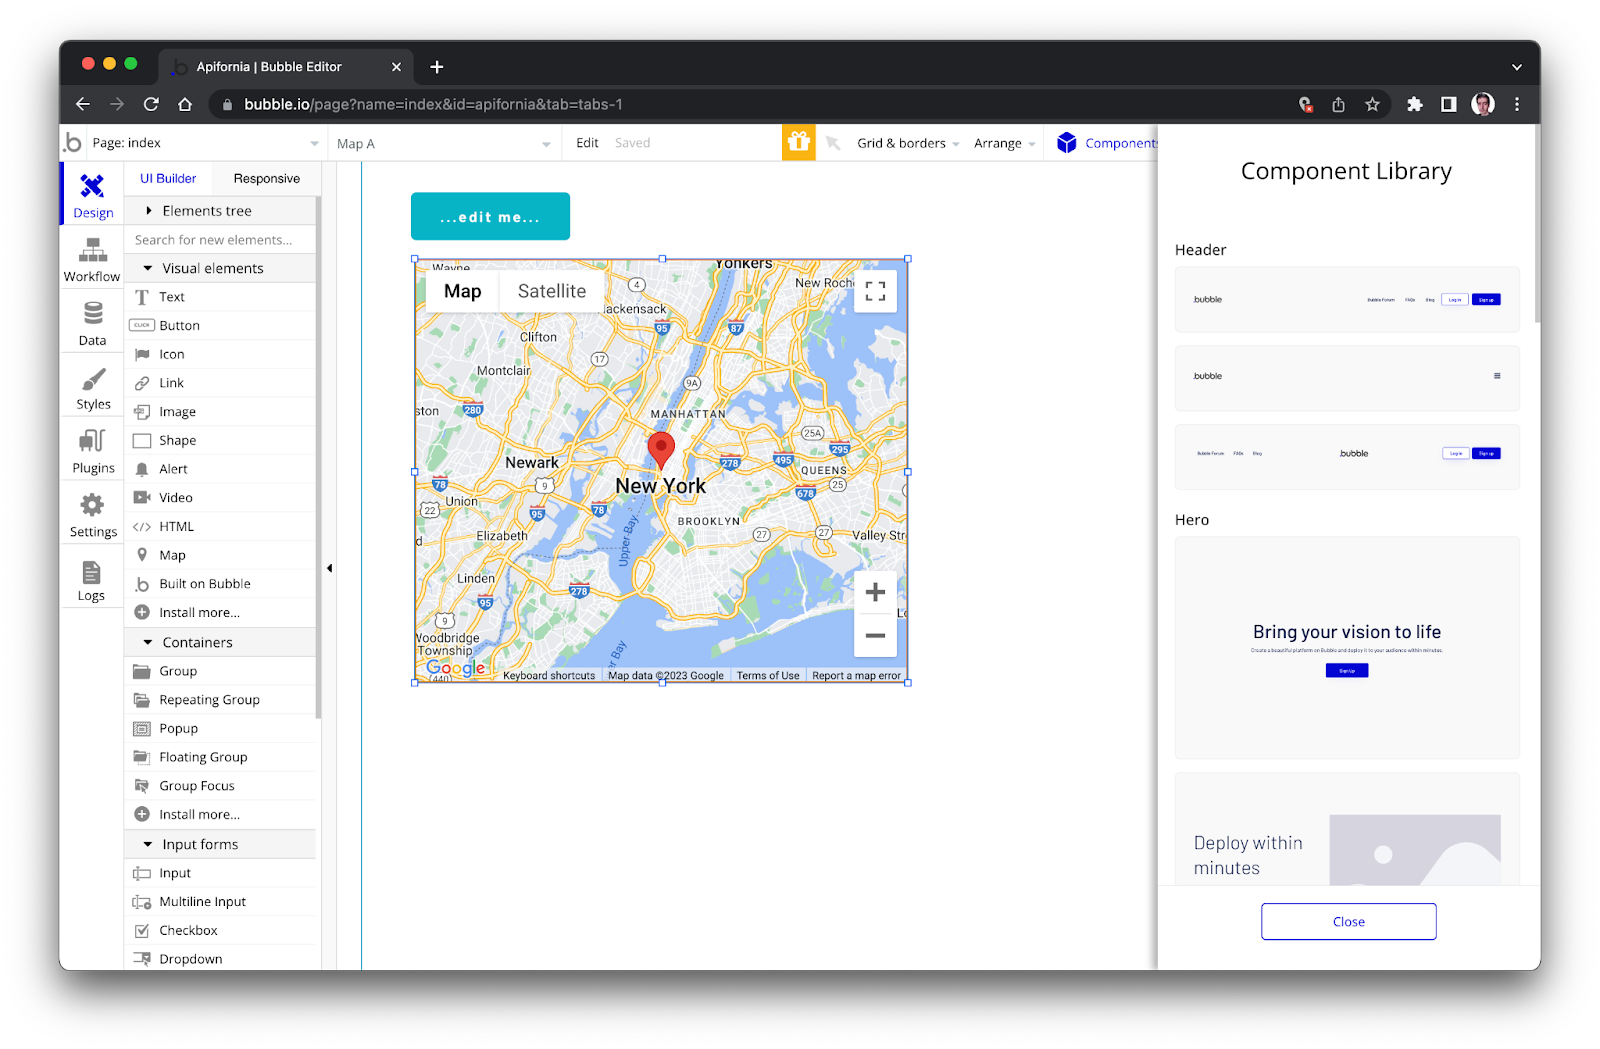Image resolution: width=1600 pixels, height=1049 pixels.
Task: Open the Components menu
Action: tap(1106, 143)
